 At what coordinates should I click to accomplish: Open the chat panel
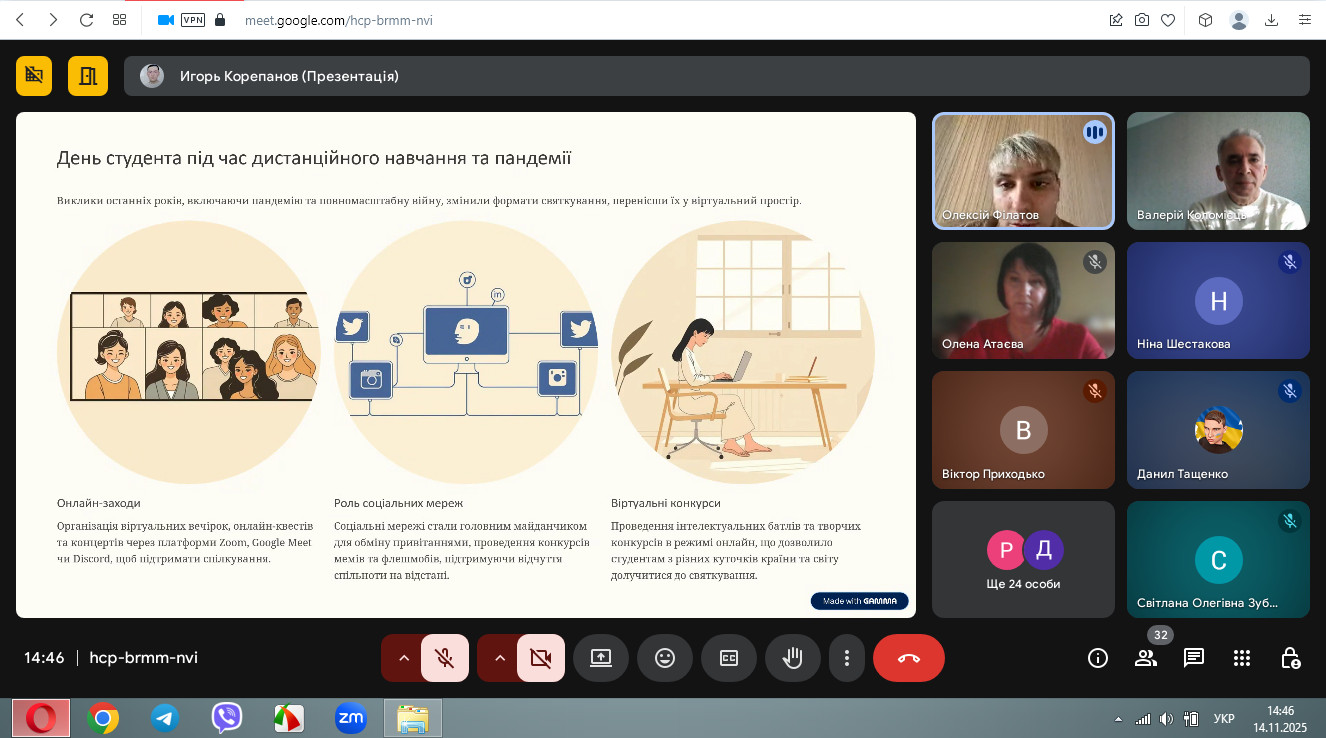pos(1193,658)
